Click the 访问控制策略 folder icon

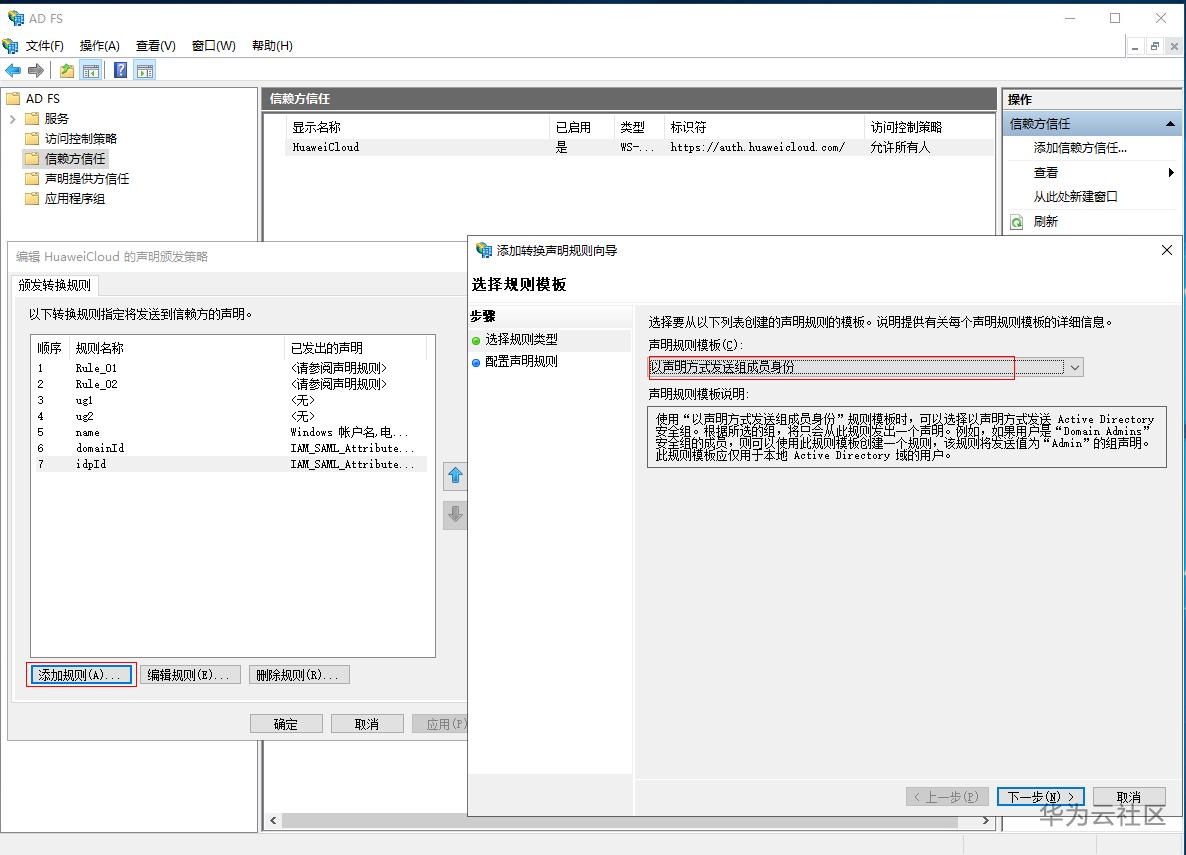pyautogui.click(x=32, y=138)
